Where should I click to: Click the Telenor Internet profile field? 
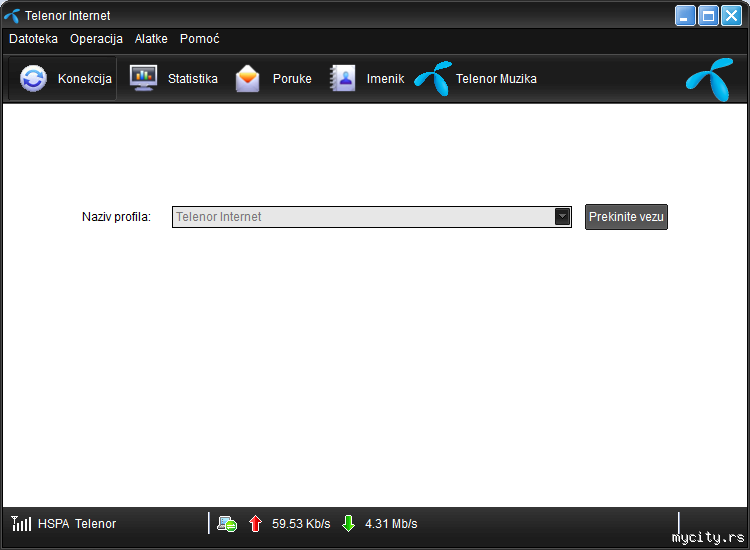[x=372, y=217]
